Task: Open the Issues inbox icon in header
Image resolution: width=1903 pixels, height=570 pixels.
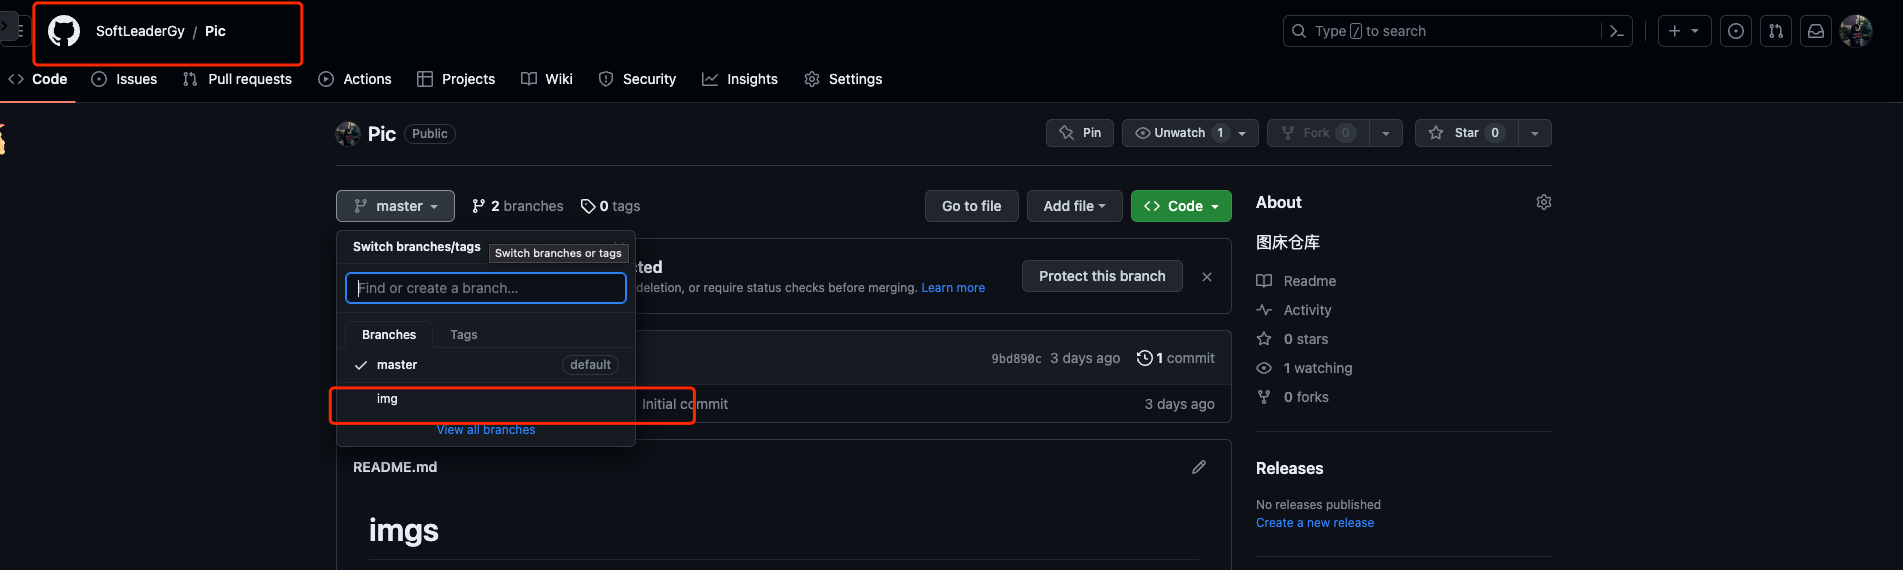Action: [x=1736, y=31]
